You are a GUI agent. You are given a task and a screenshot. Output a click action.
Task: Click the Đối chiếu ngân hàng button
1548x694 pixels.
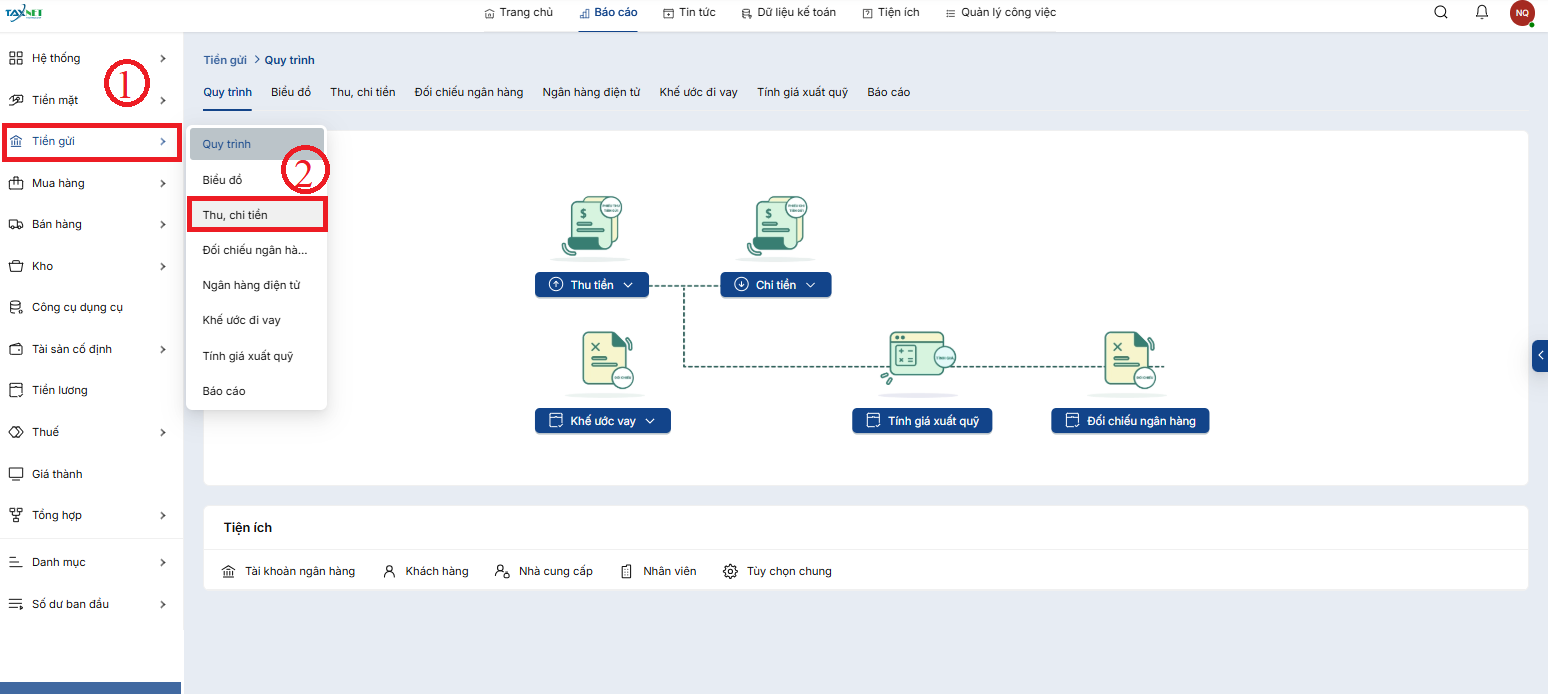coord(1130,421)
